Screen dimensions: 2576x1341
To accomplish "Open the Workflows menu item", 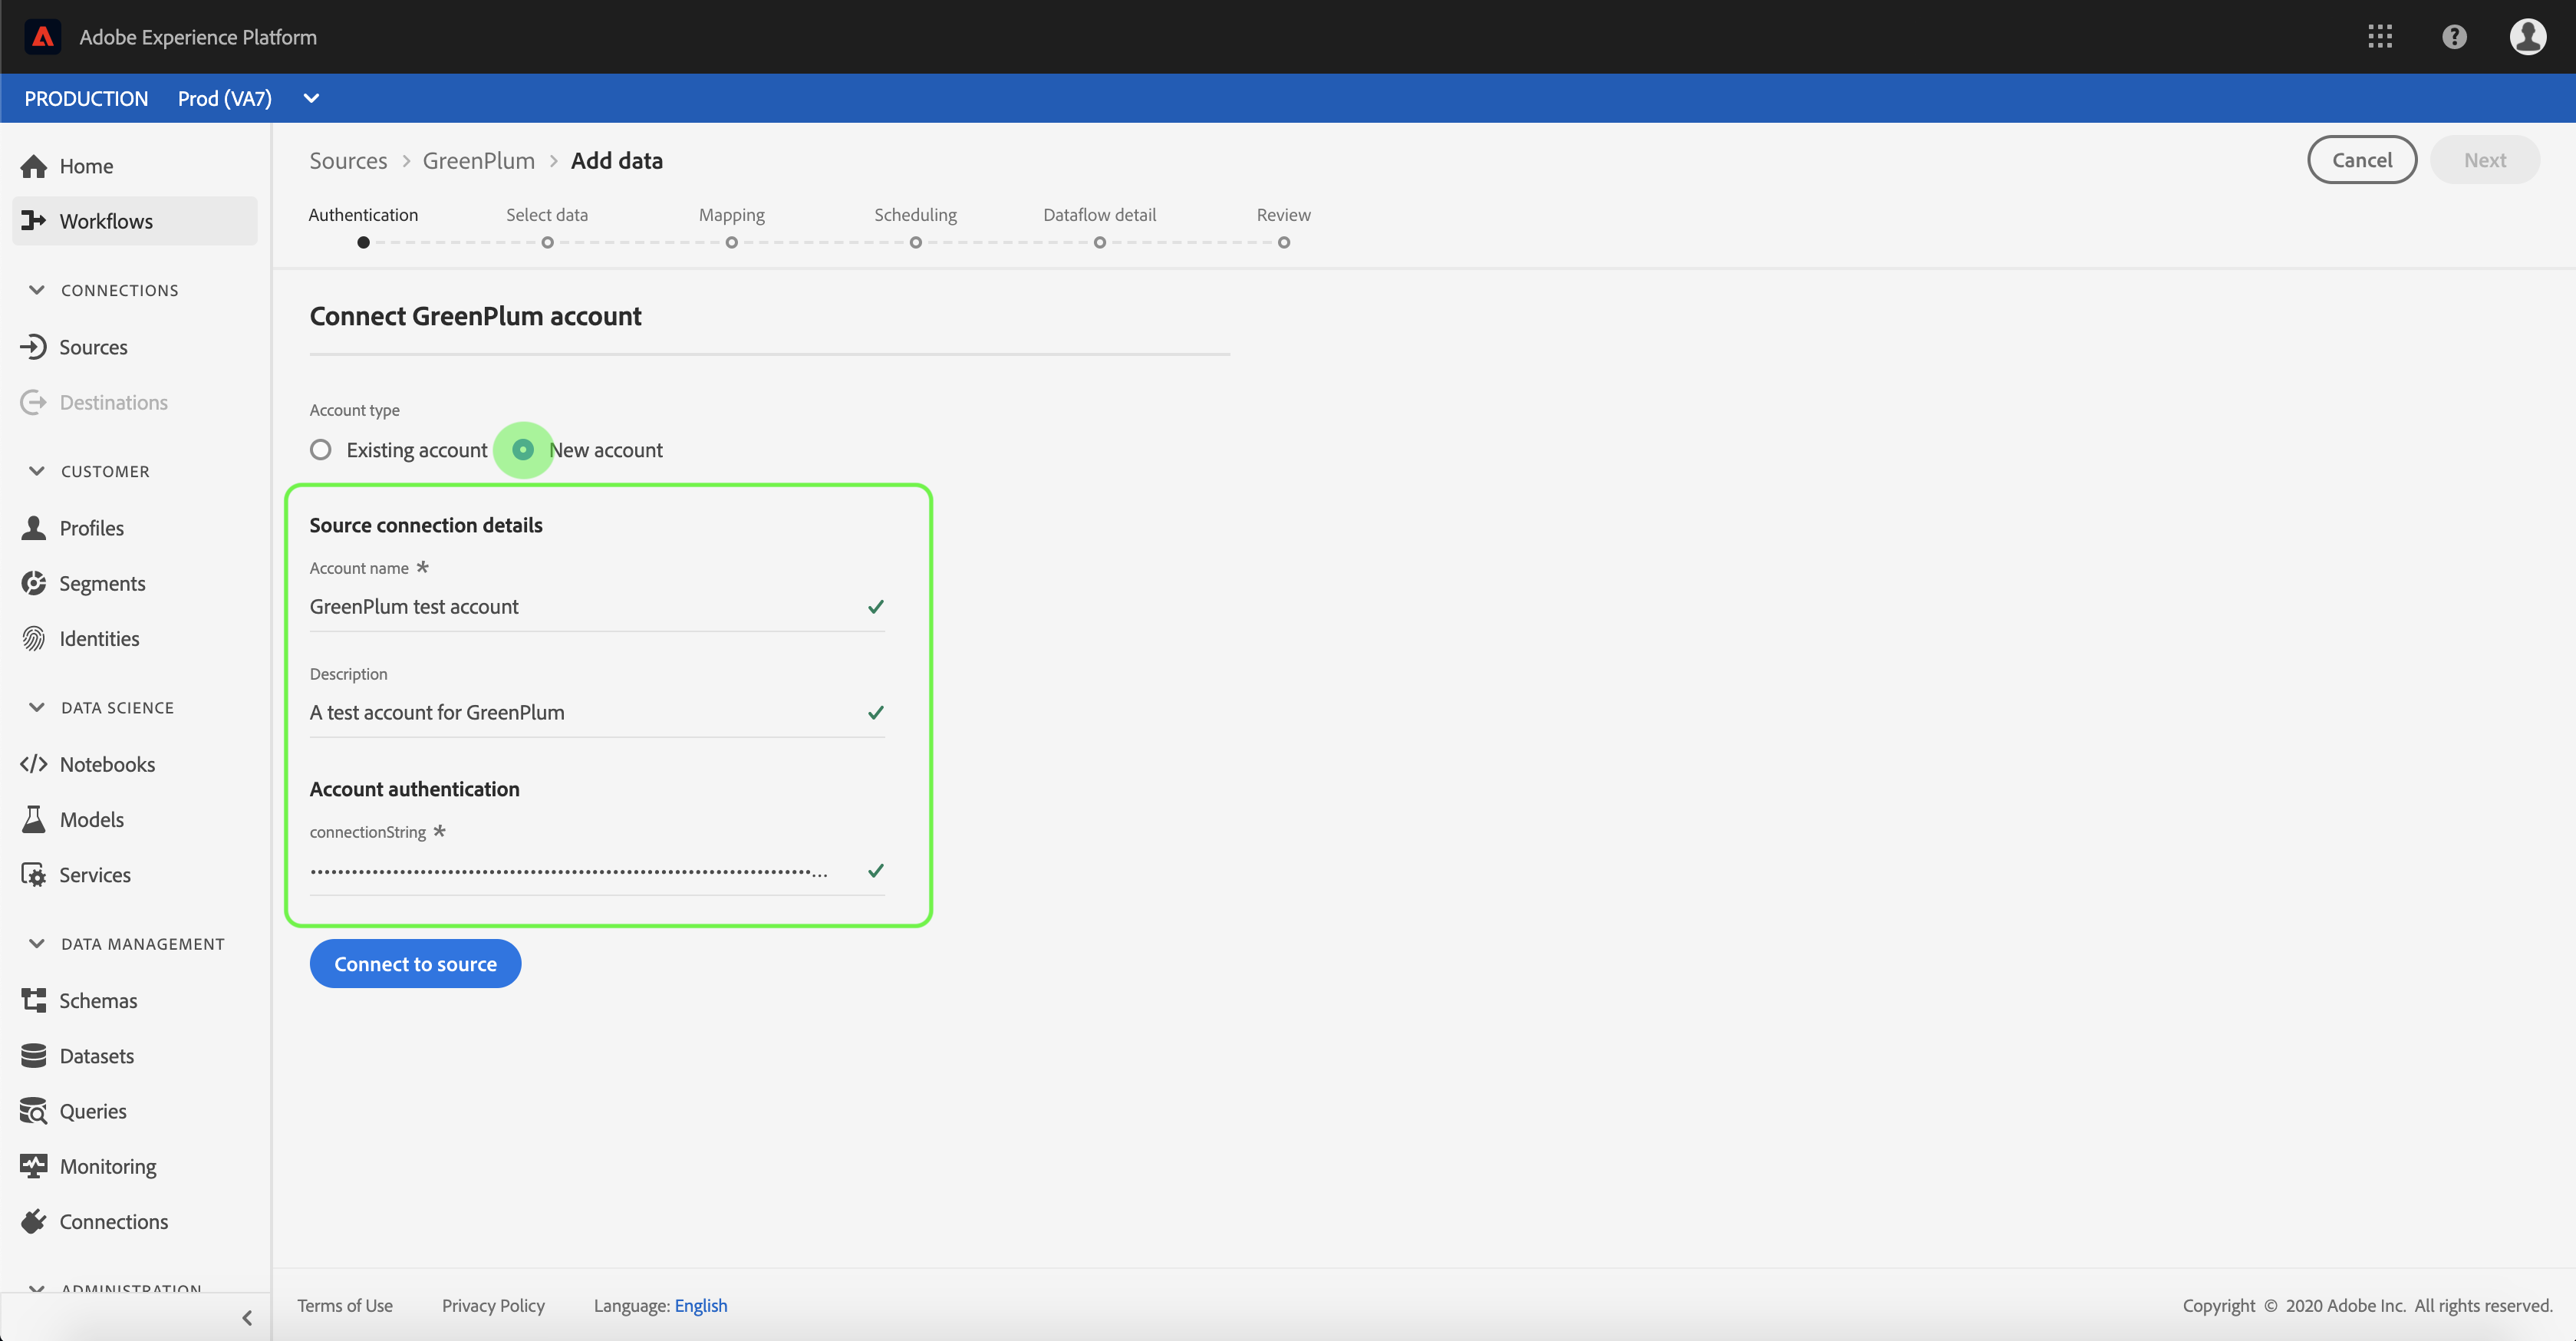I will (106, 221).
